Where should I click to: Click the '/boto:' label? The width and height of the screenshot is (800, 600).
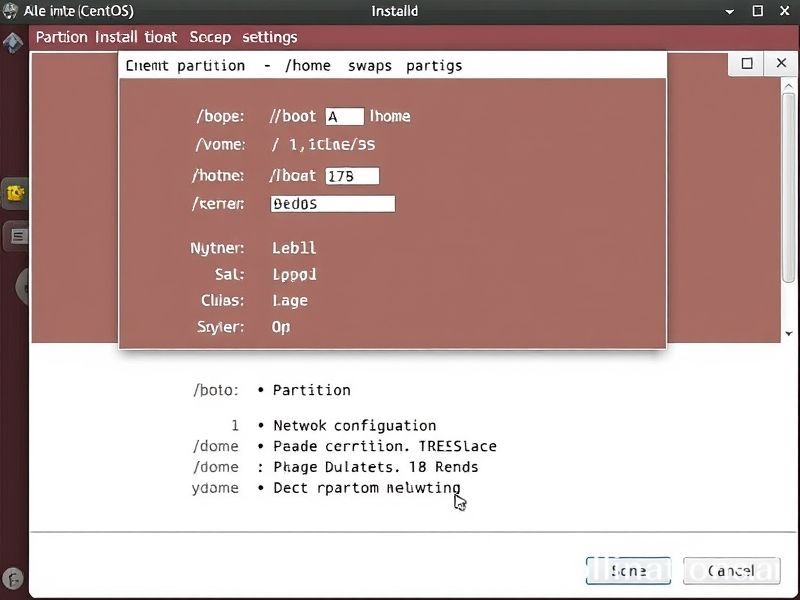click(216, 390)
